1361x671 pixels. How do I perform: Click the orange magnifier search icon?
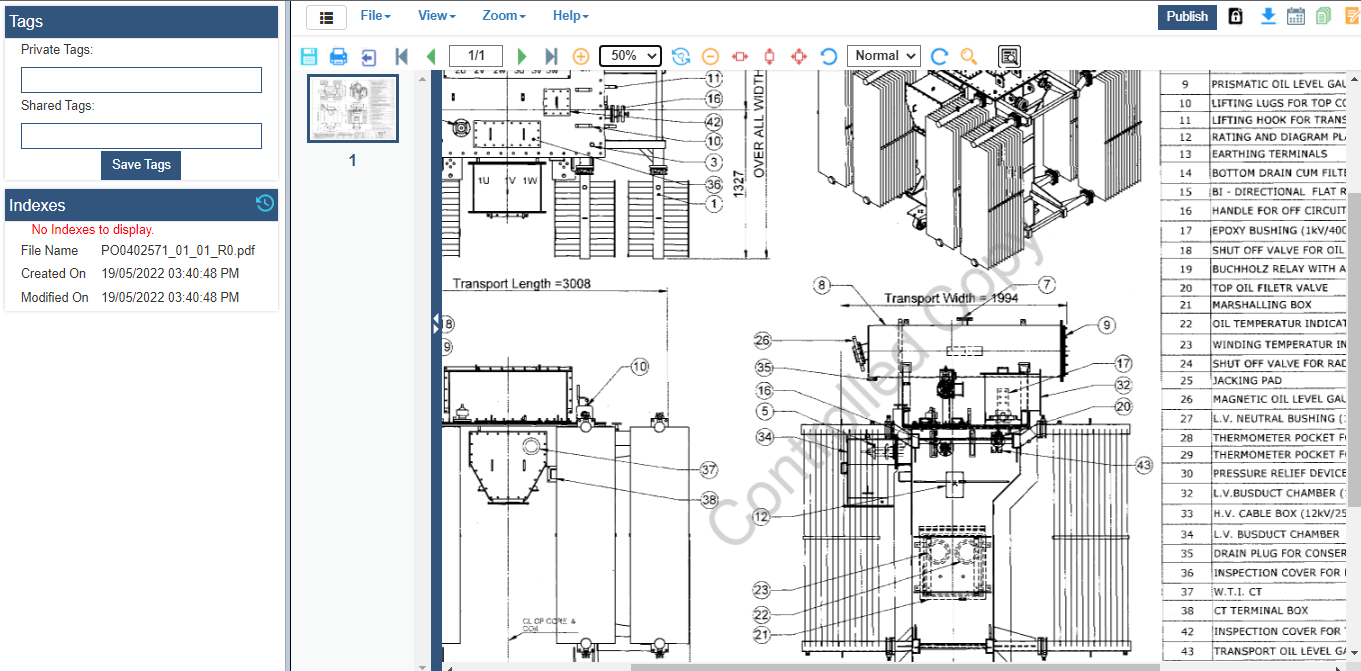click(968, 56)
